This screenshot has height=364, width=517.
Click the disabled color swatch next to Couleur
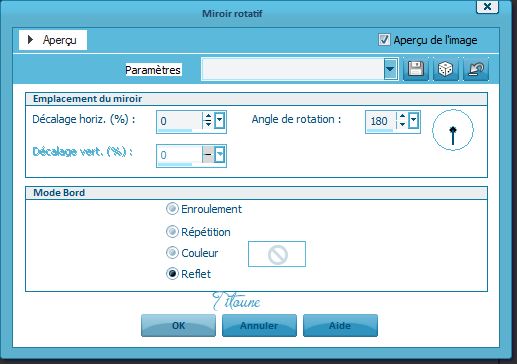point(277,254)
